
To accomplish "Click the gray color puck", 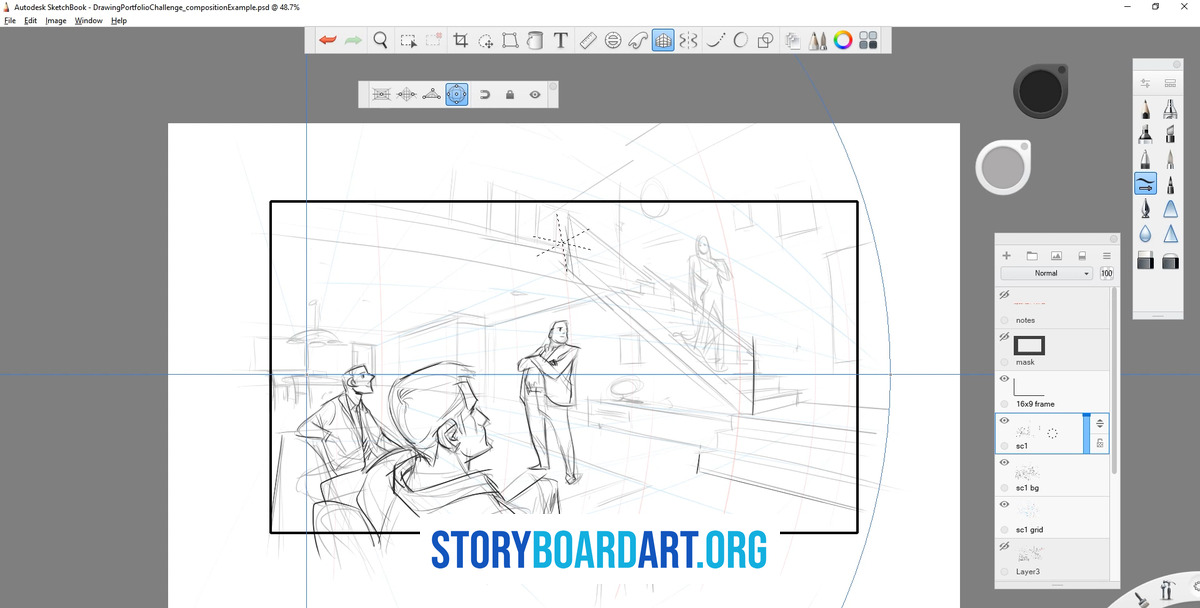I will 1003,167.
